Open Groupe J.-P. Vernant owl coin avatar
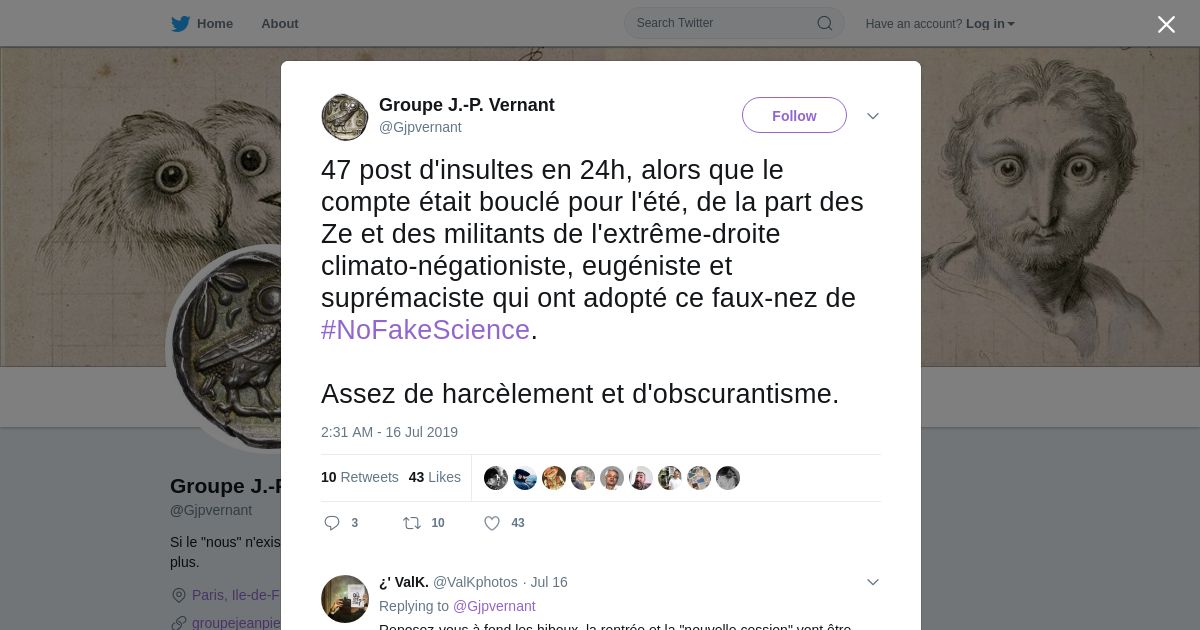1200x630 pixels. (x=345, y=117)
